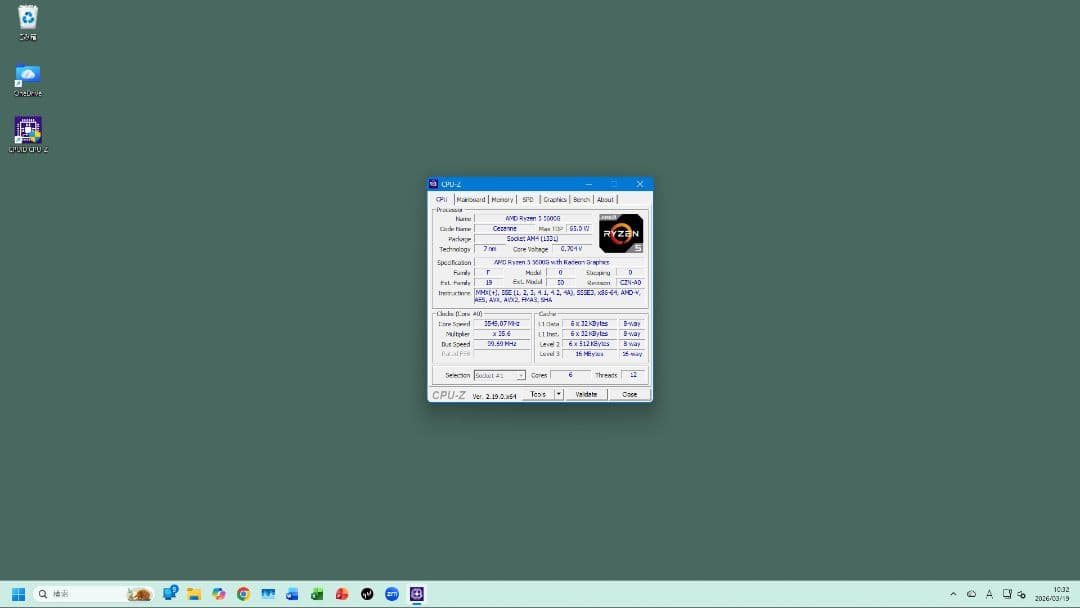The width and height of the screenshot is (1080, 608).
Task: Close the CPU-Z window with X
Action: [640, 184]
